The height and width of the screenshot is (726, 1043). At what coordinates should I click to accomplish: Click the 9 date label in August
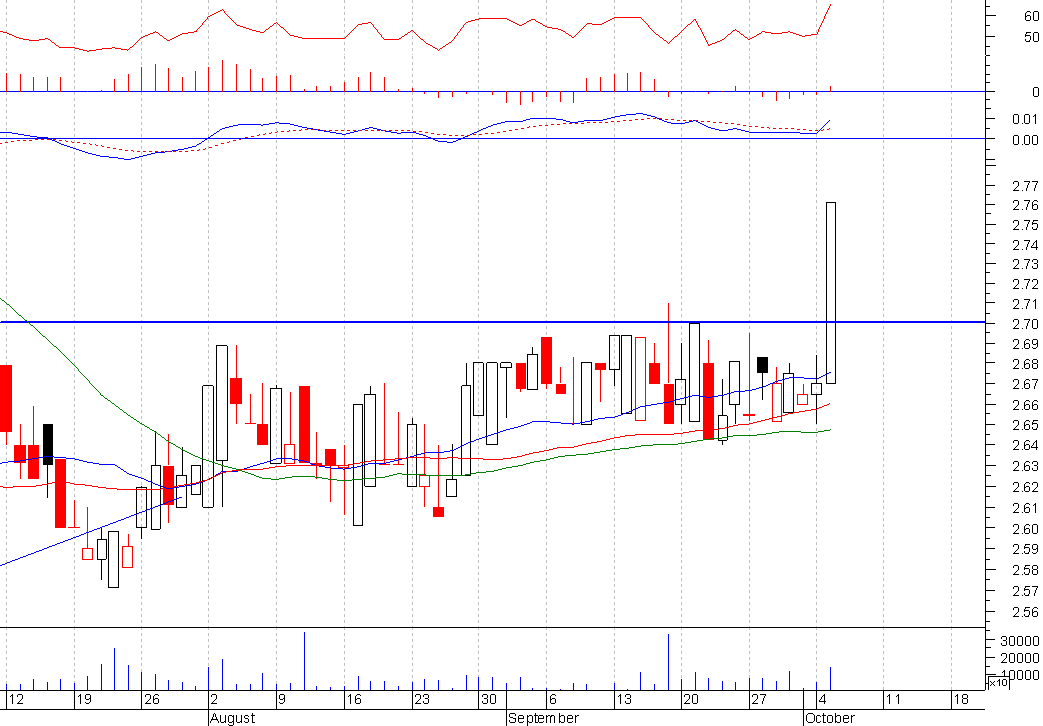[282, 699]
